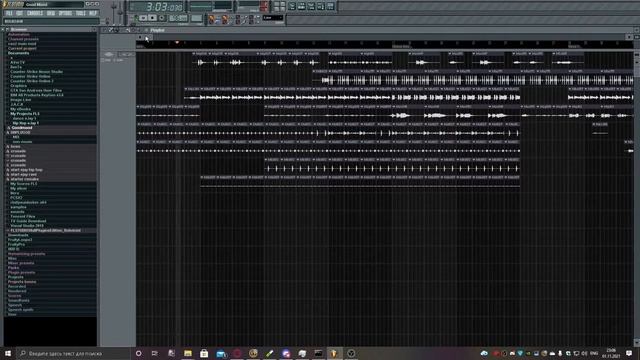Close the Browser panel with X
This screenshot has height=360, width=640.
point(3,30)
